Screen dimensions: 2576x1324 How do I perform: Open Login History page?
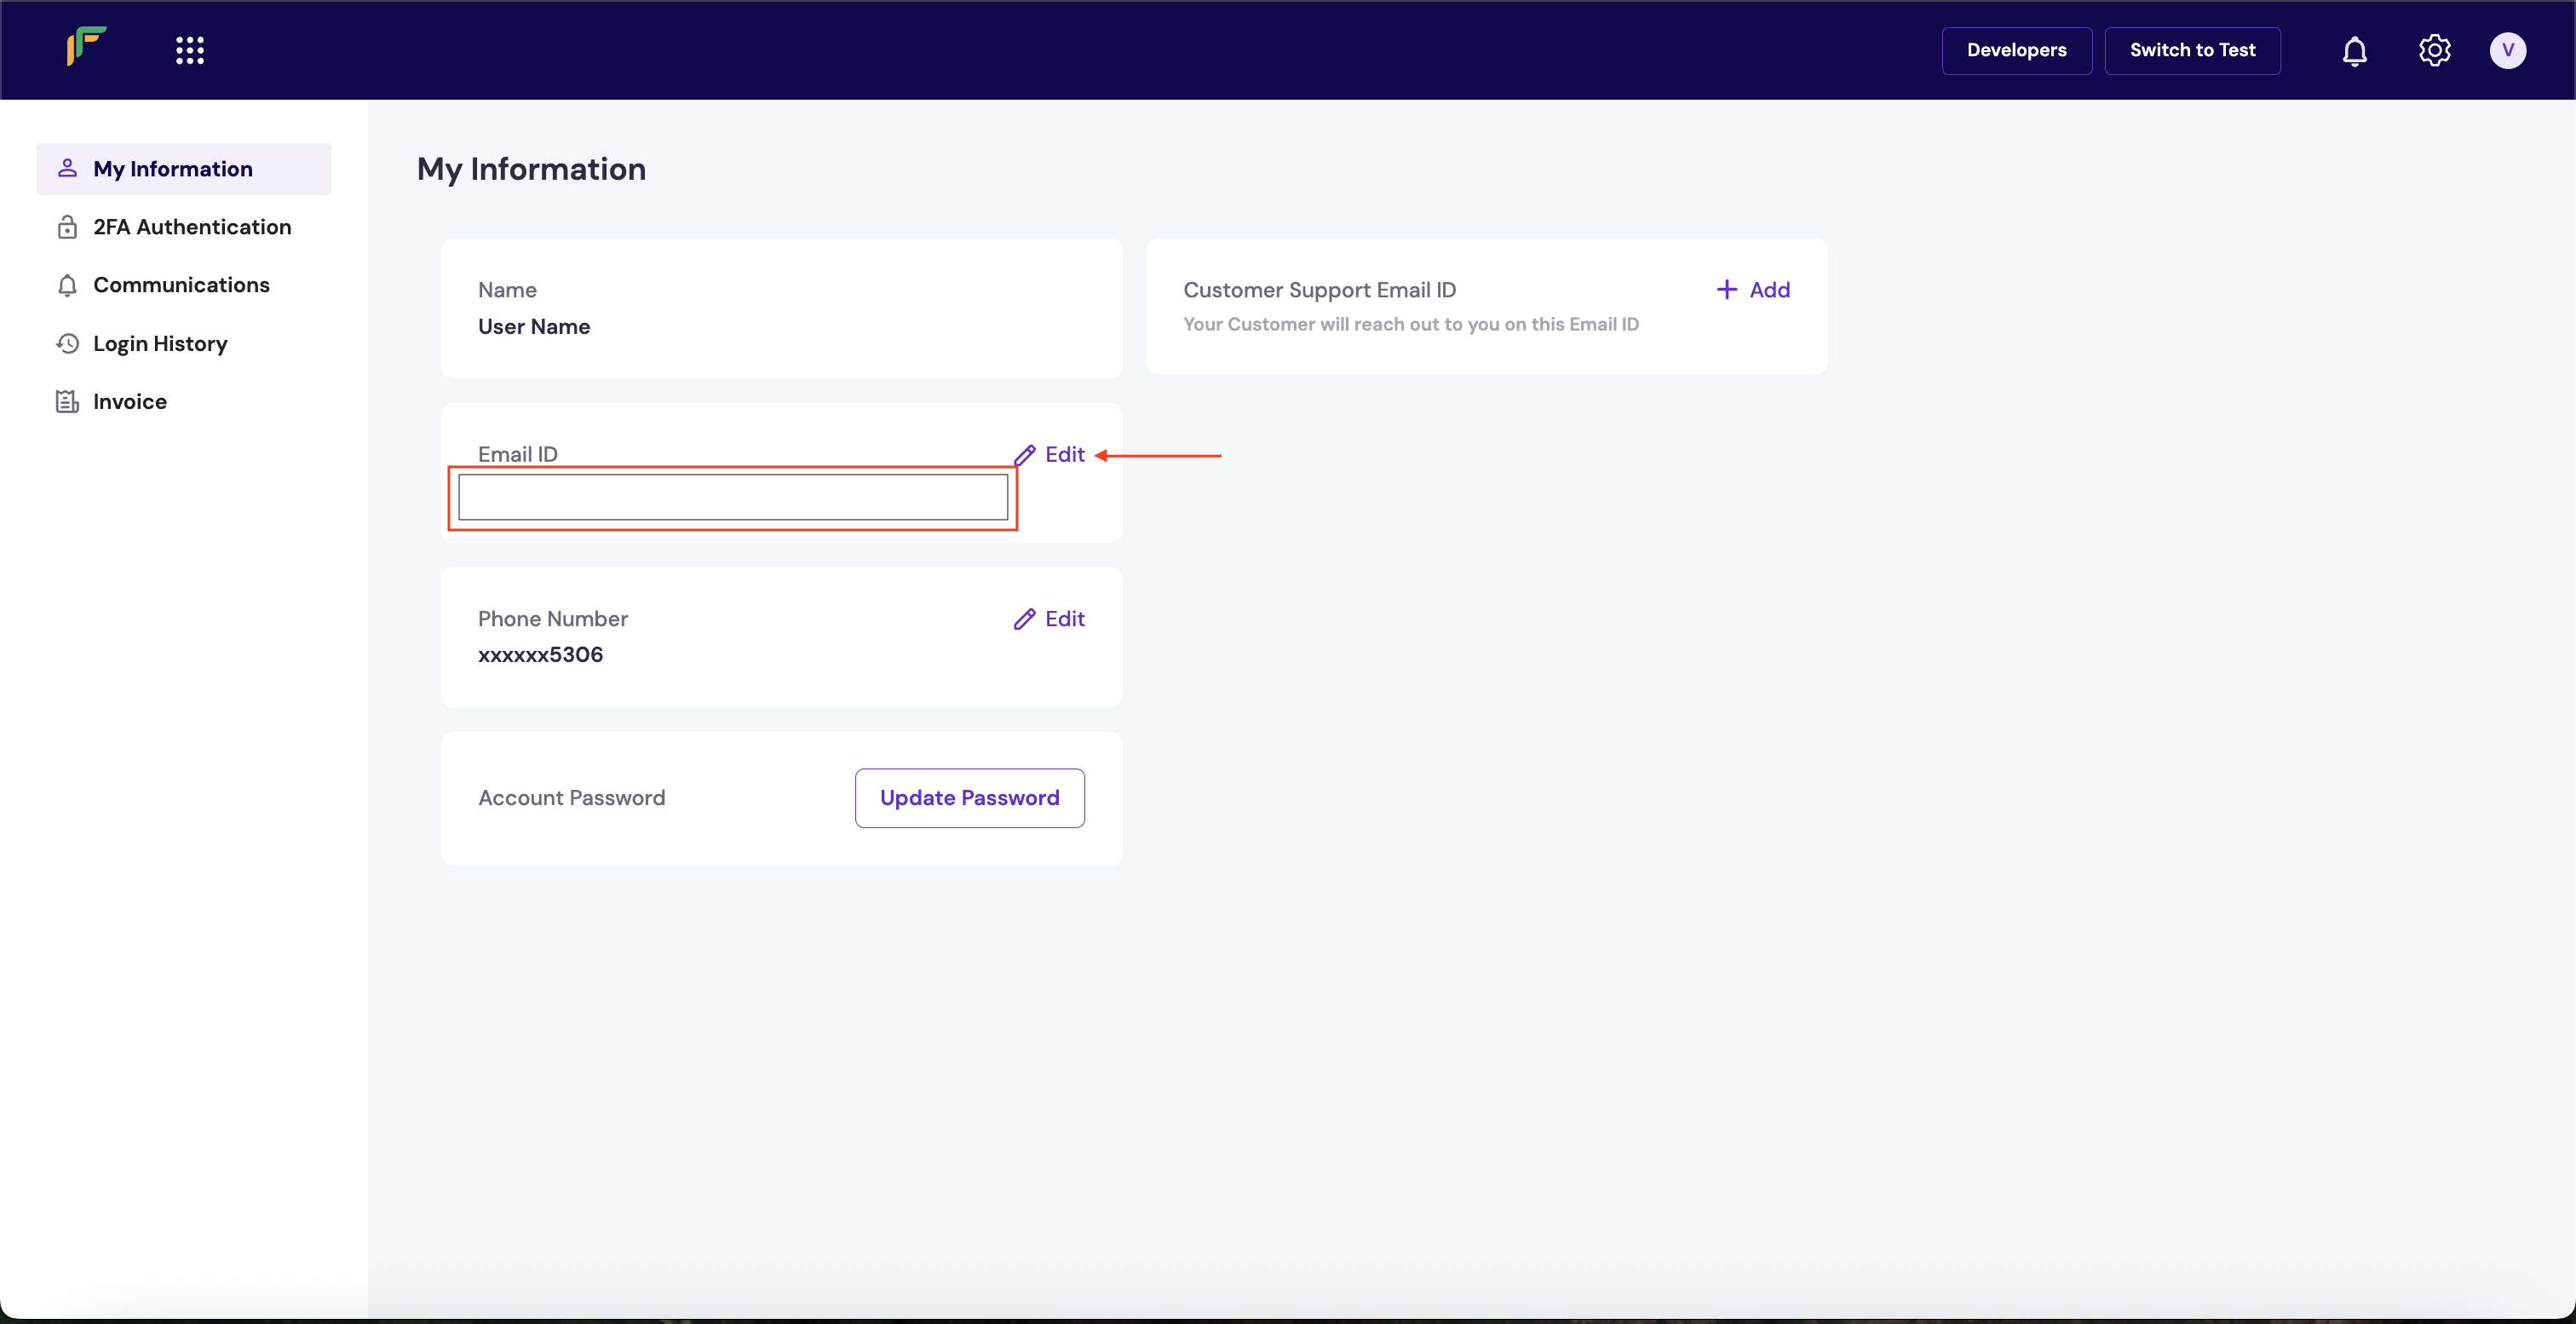click(x=160, y=344)
